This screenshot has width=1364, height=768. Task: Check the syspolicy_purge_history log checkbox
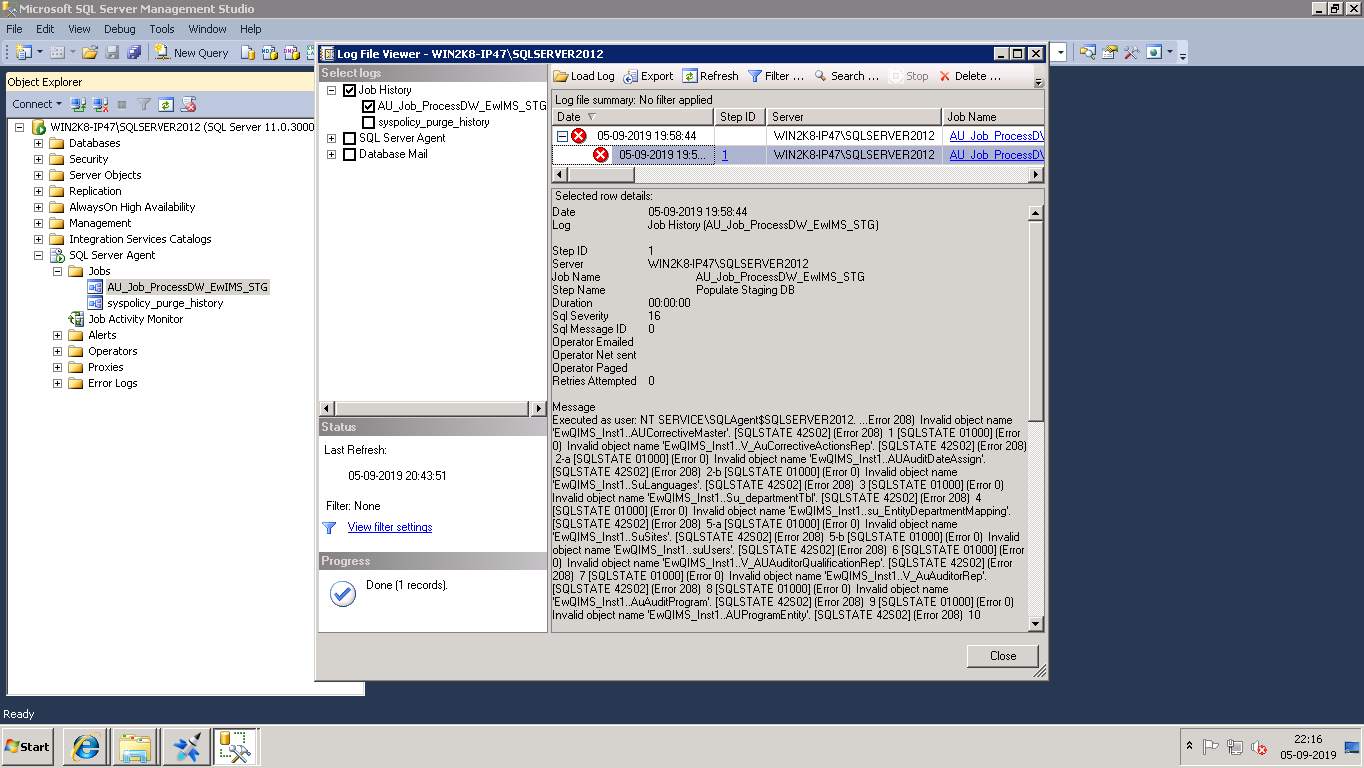tap(368, 122)
